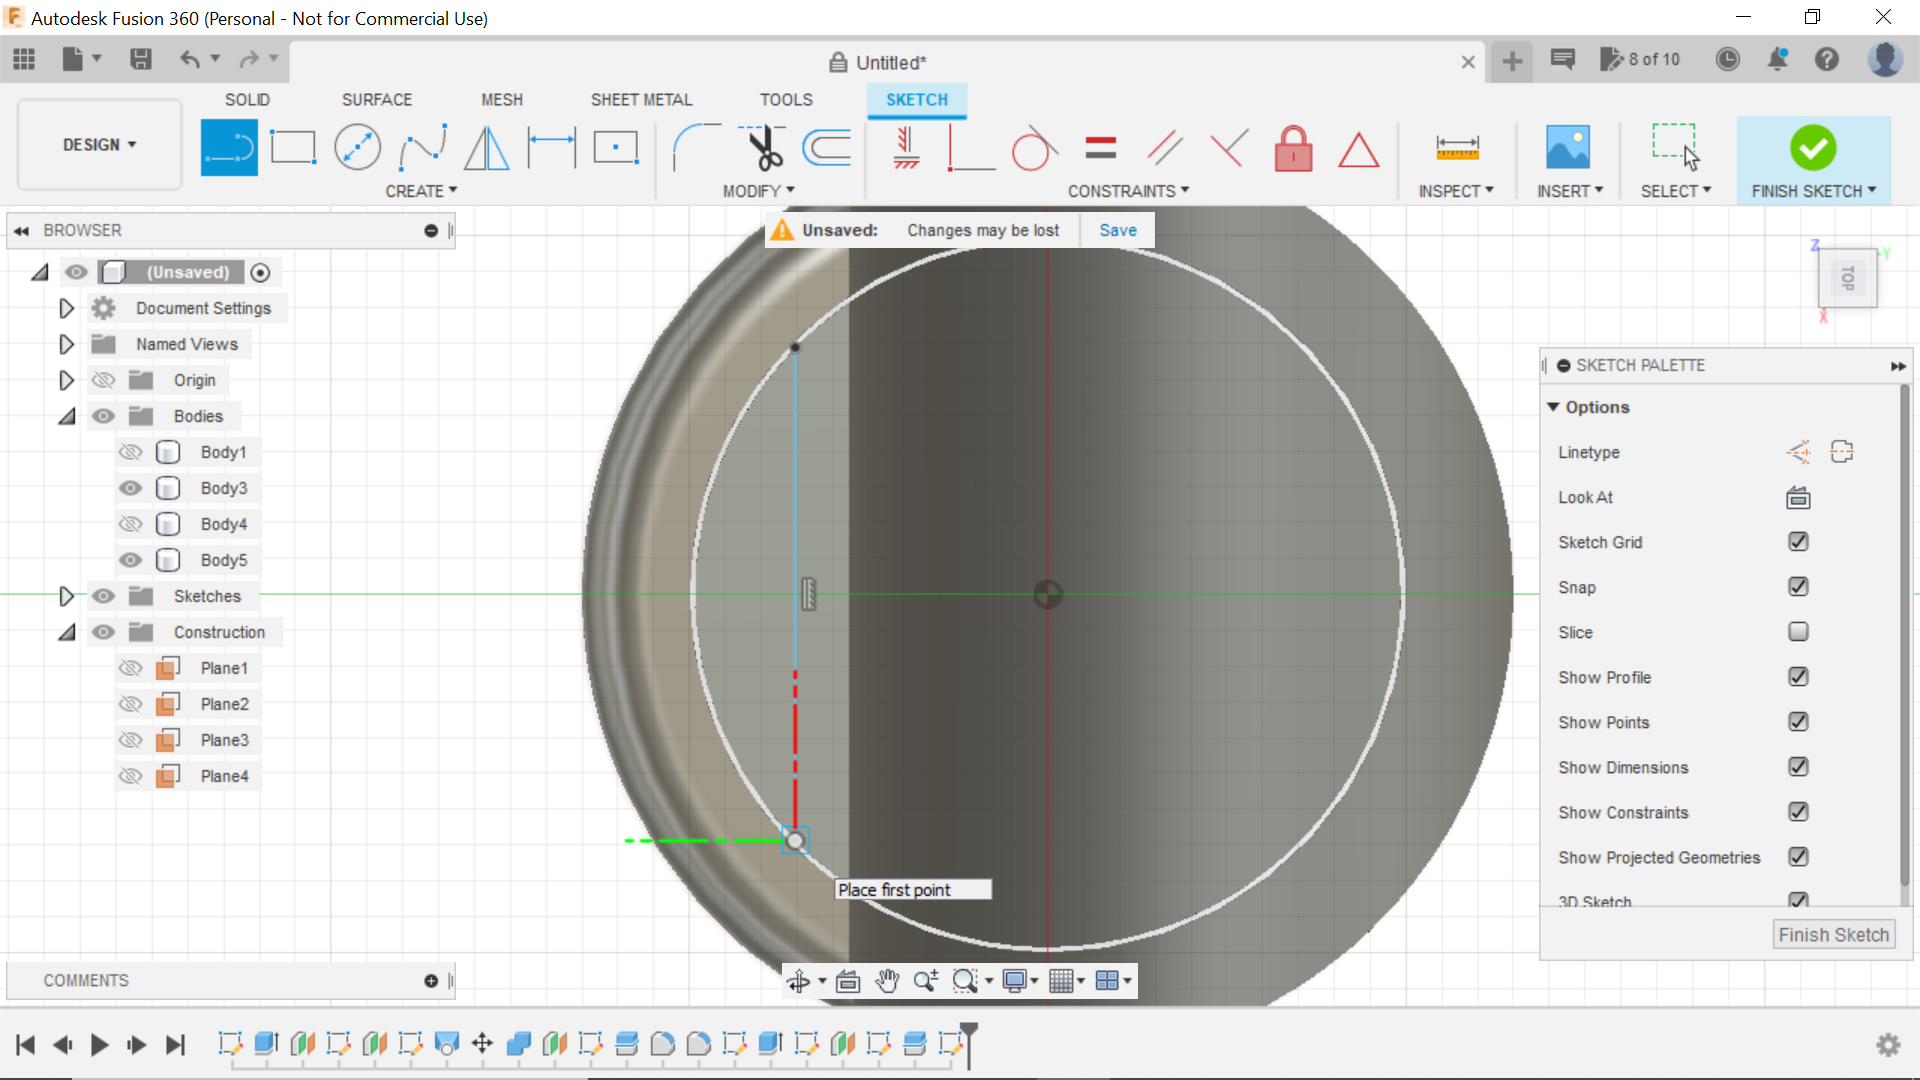This screenshot has width=1920, height=1080.
Task: Select the Circle tool
Action: 357,146
